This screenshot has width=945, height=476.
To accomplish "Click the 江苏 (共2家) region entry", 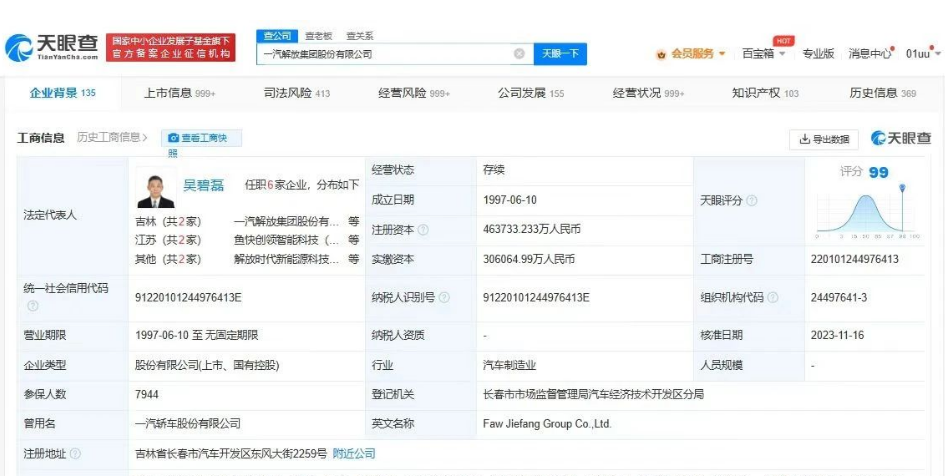I will pyautogui.click(x=168, y=240).
